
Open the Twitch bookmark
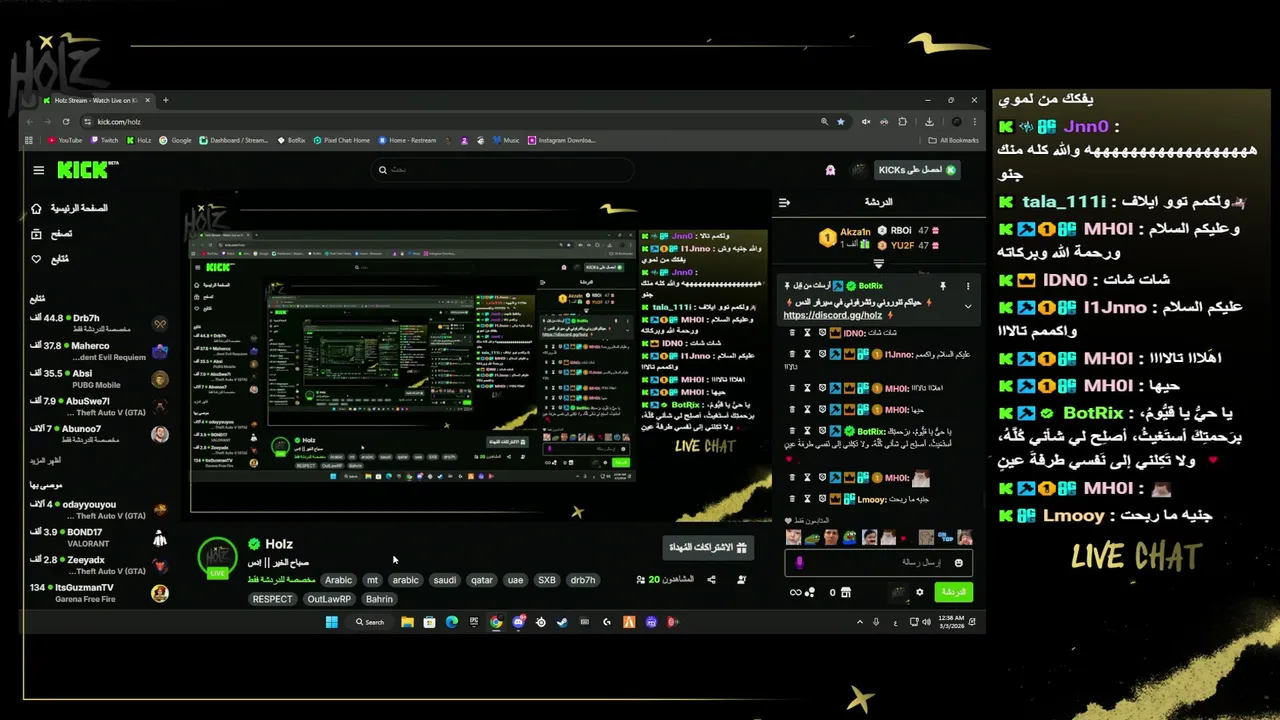[x=104, y=140]
